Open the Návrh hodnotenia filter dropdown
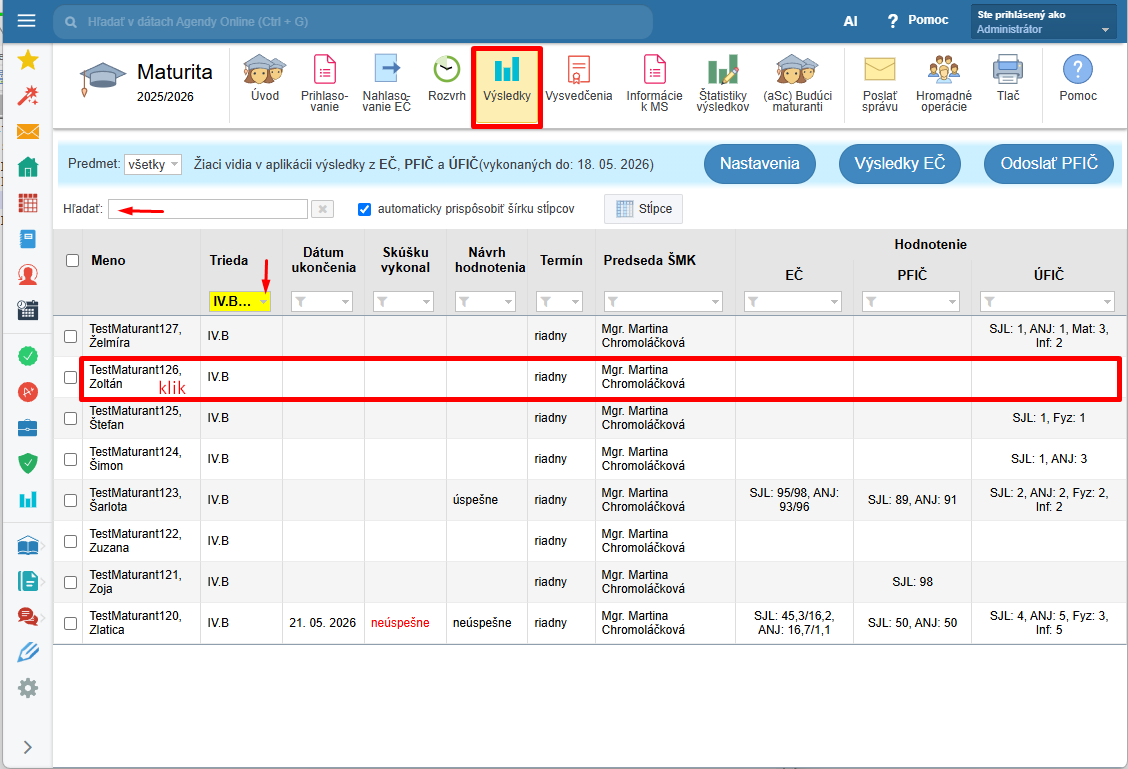The height and width of the screenshot is (769, 1128). [486, 301]
